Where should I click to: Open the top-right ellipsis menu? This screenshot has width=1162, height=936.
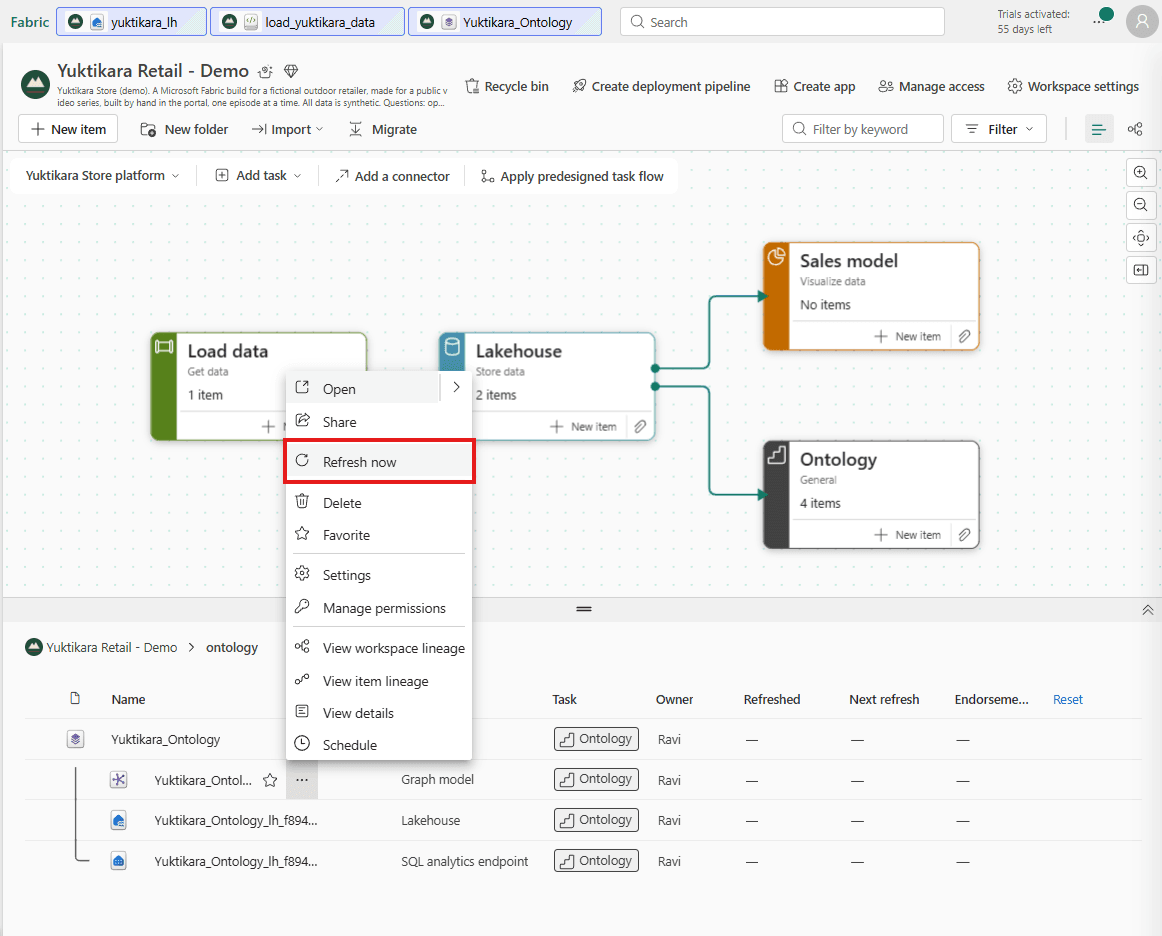point(1099,21)
